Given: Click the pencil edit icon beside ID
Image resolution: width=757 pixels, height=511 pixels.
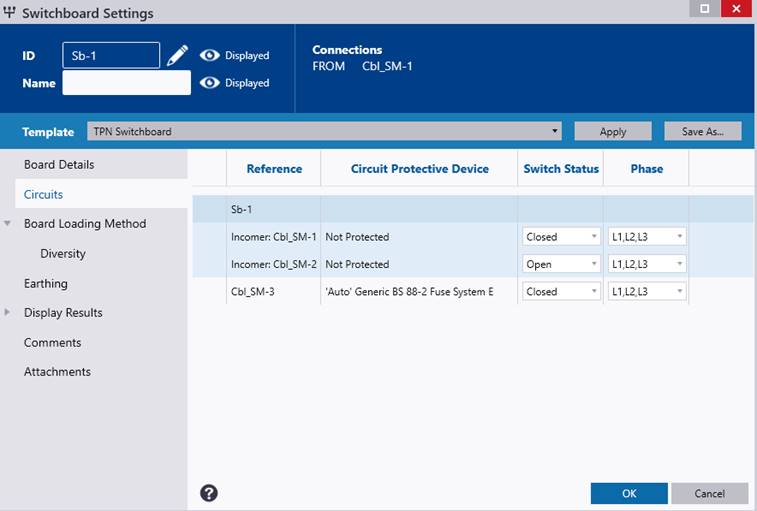Looking at the screenshot, I should 177,55.
